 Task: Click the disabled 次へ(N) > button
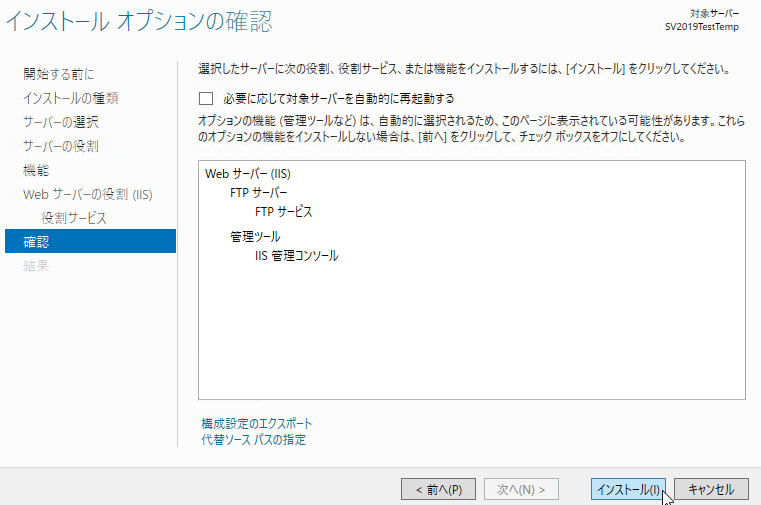point(521,489)
